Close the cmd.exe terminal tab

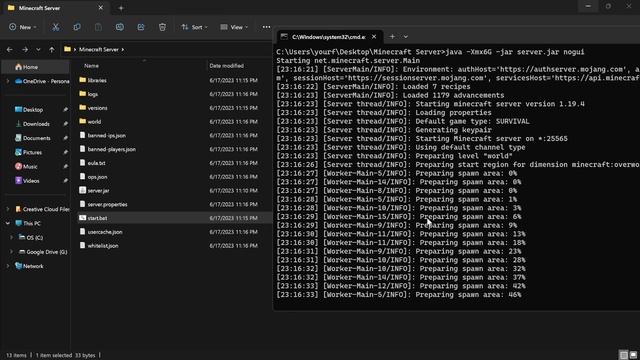(x=374, y=37)
